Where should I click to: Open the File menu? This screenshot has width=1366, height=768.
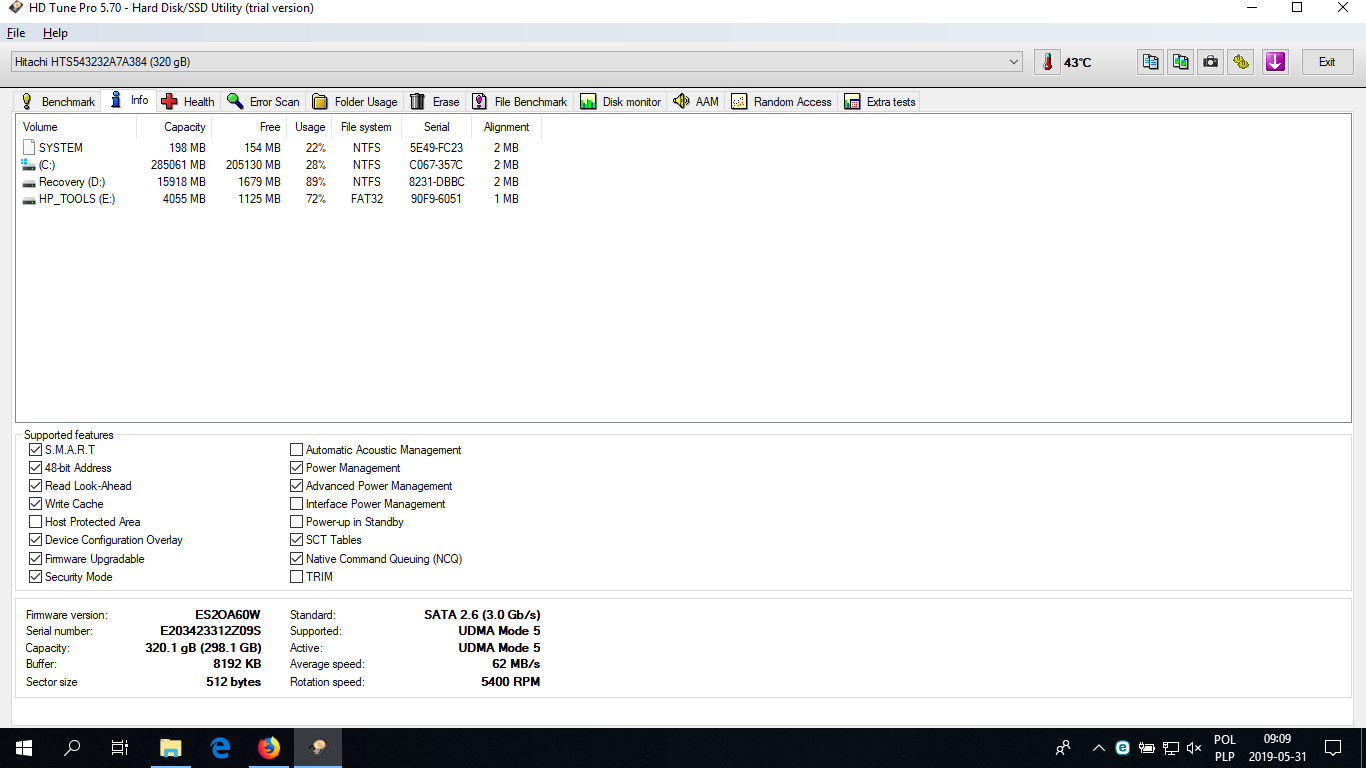pos(16,33)
